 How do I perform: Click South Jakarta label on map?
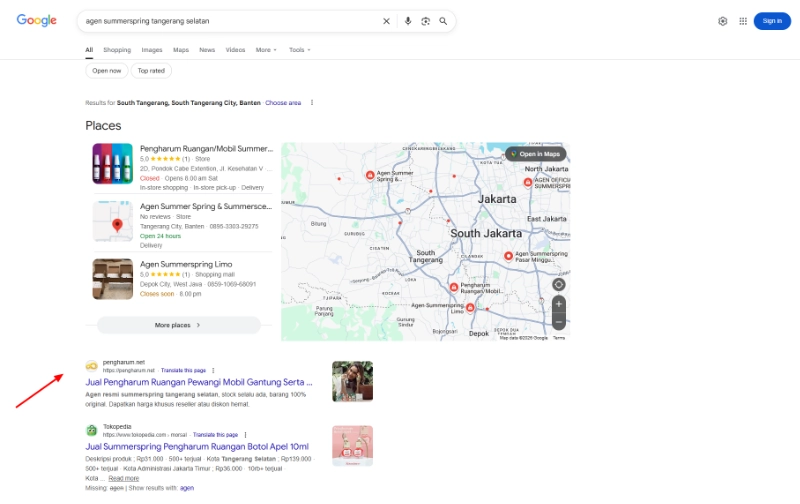click(486, 233)
